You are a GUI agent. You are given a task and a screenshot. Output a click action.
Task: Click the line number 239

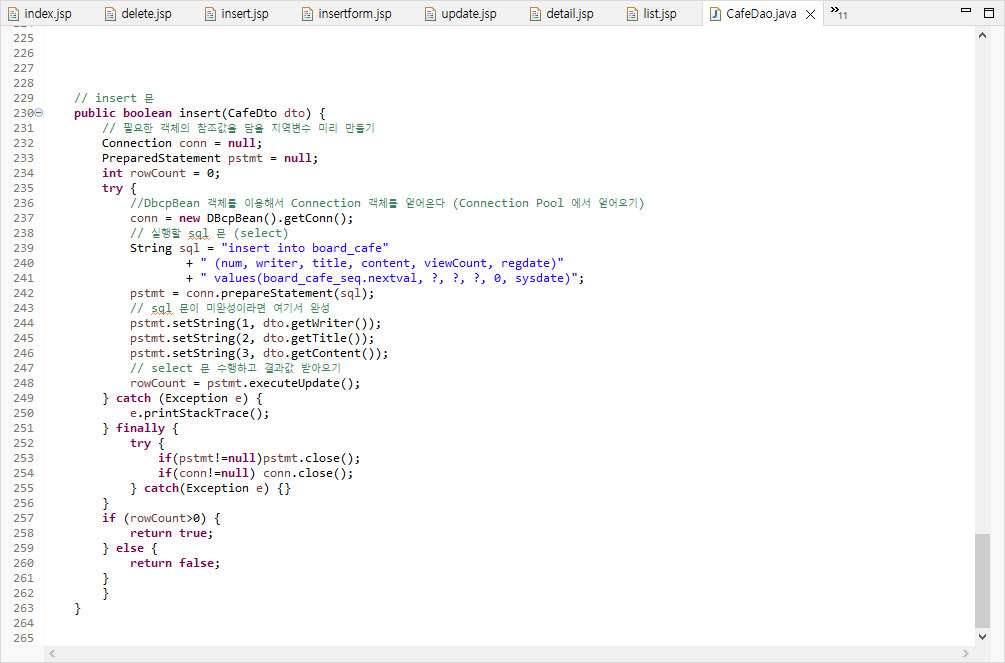pyautogui.click(x=23, y=248)
